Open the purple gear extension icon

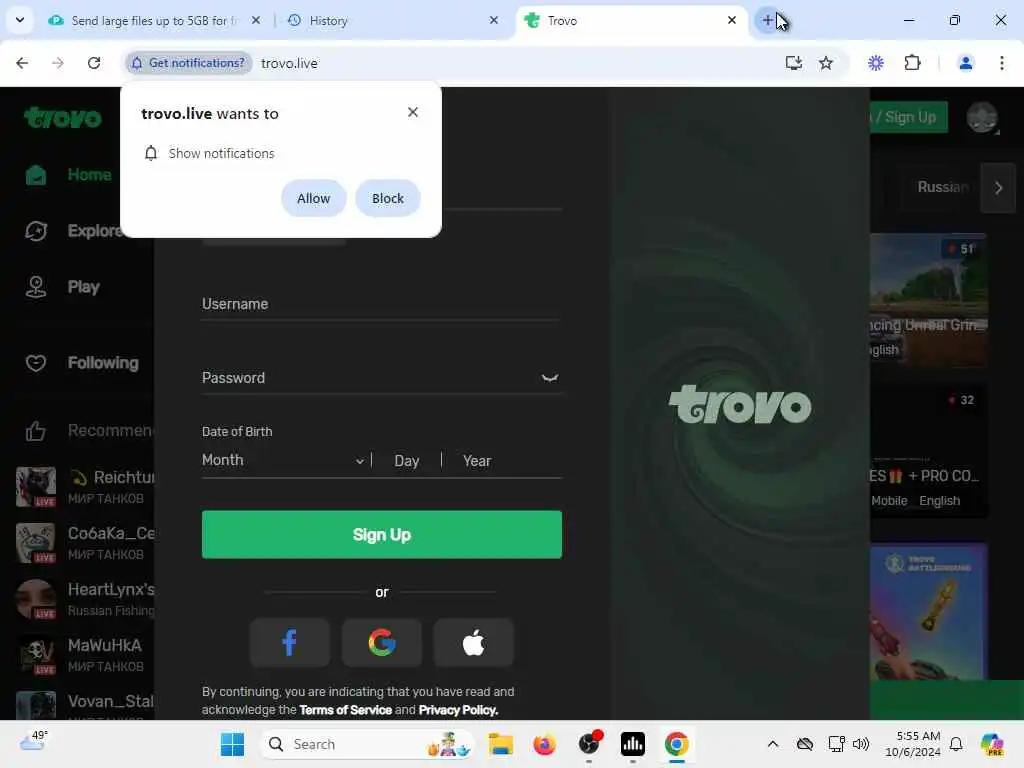click(876, 63)
